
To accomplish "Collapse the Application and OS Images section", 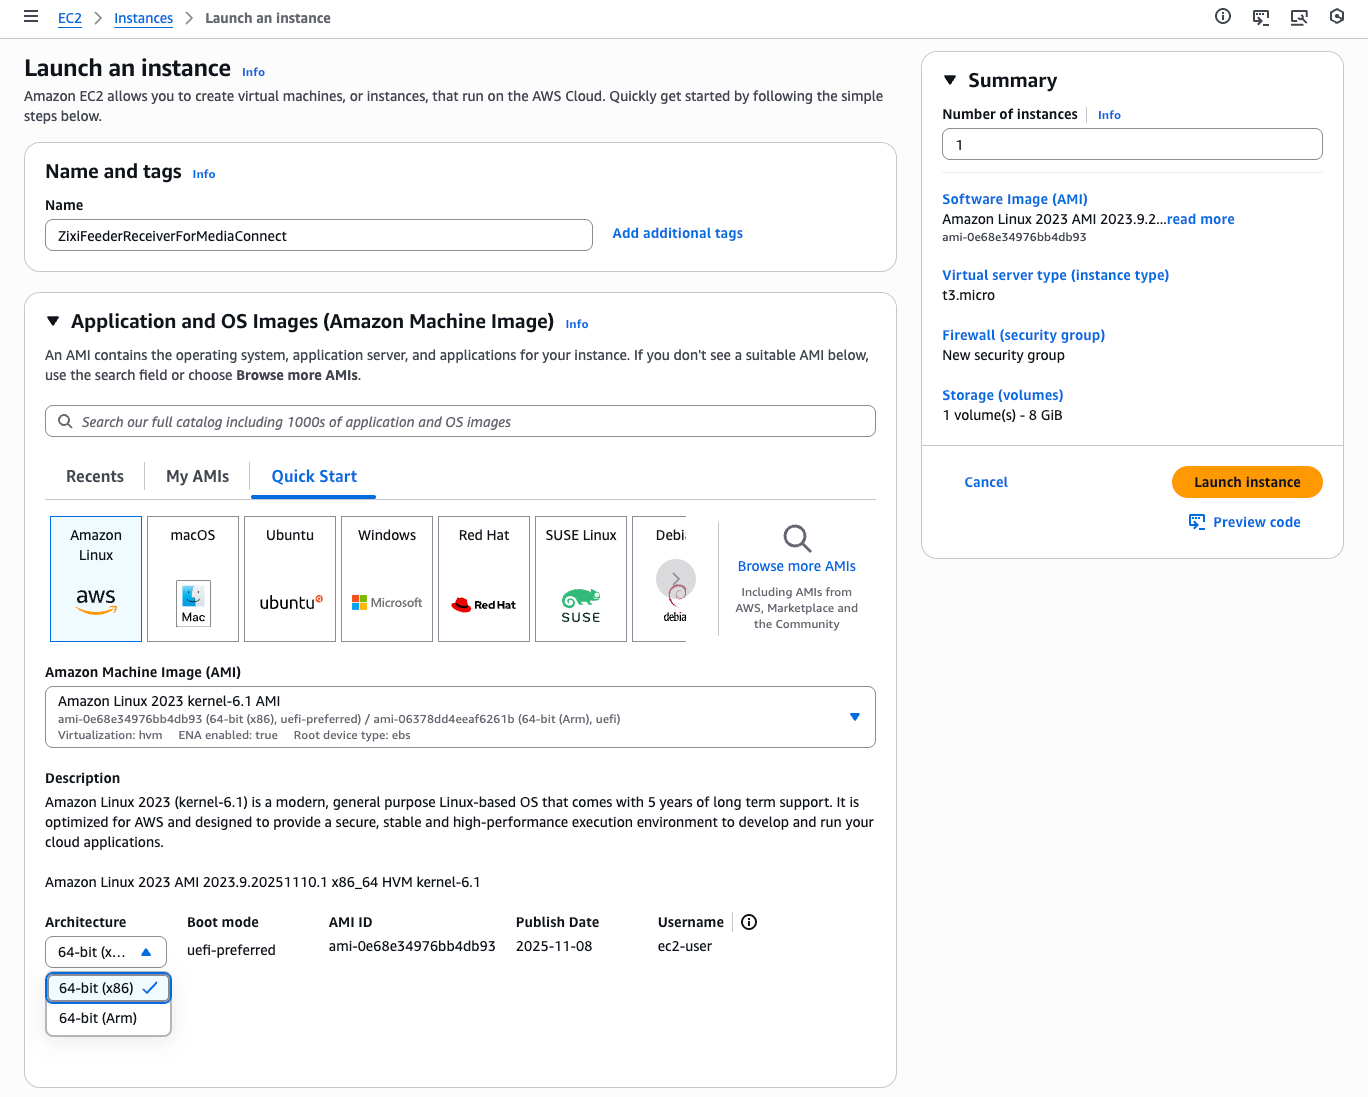I will click(x=53, y=321).
